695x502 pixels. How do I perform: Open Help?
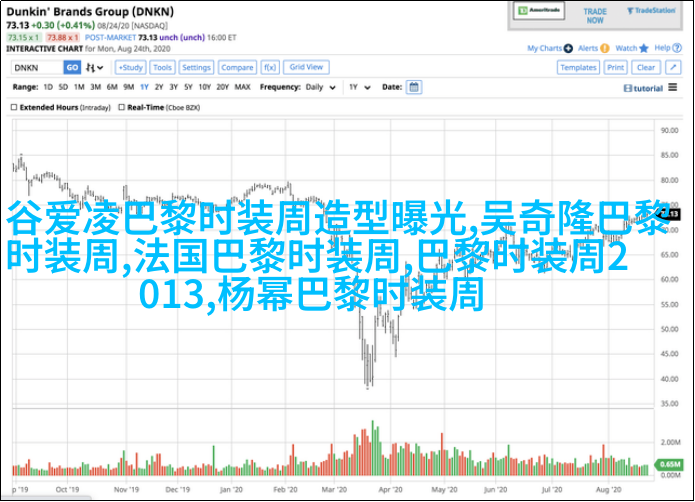point(668,48)
